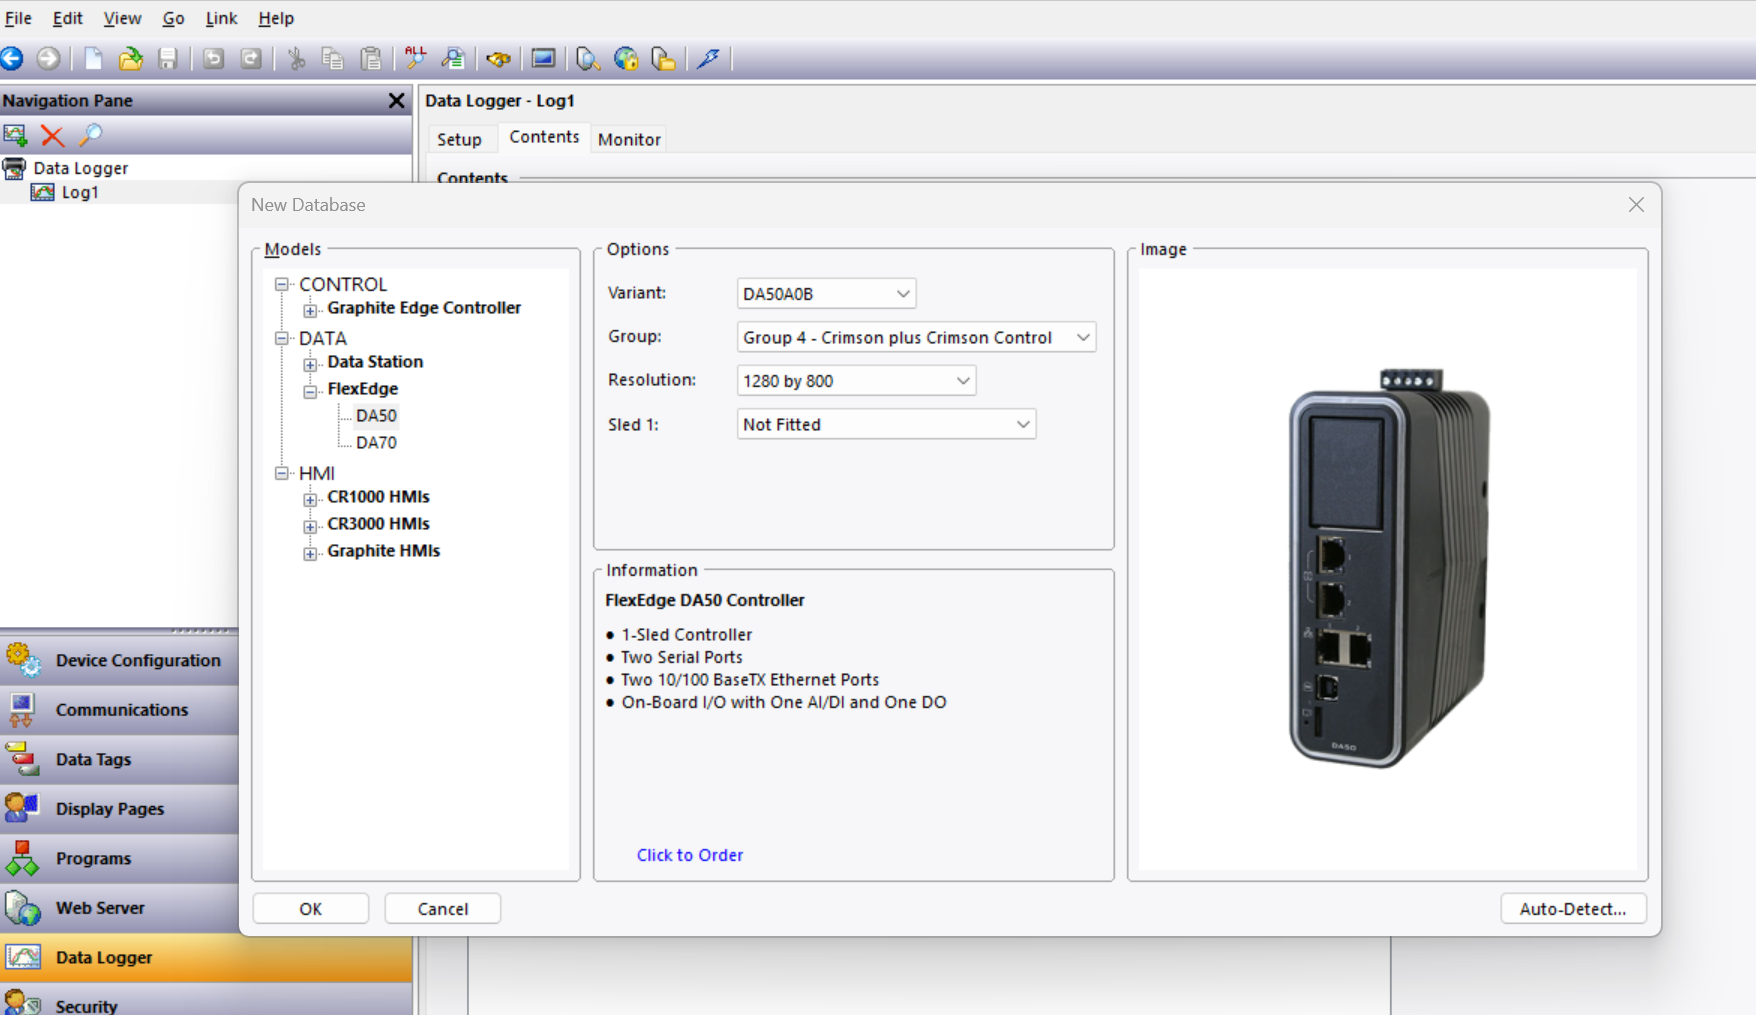Follow the Click to Order link
The width and height of the screenshot is (1756, 1015).
pyautogui.click(x=689, y=855)
